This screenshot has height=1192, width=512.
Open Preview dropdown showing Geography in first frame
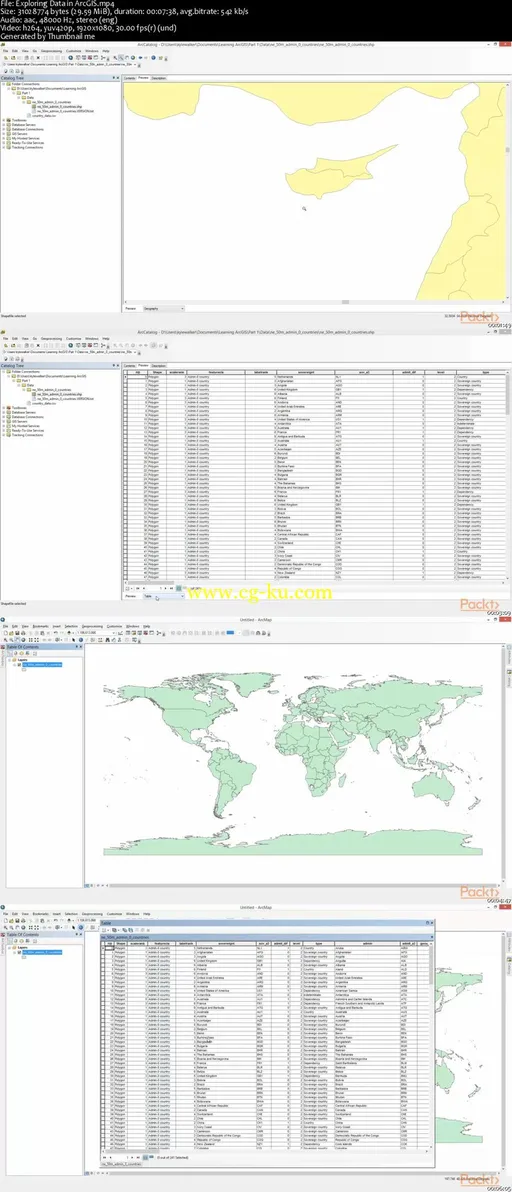pos(163,309)
